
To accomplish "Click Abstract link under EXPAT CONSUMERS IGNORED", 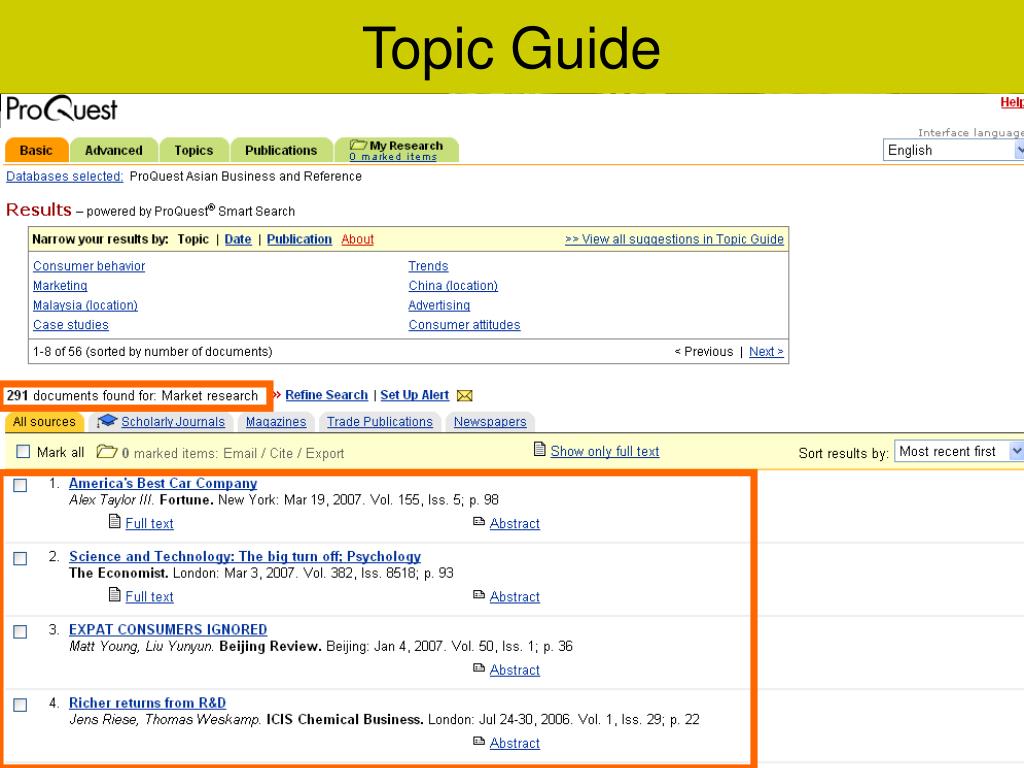I will click(515, 670).
